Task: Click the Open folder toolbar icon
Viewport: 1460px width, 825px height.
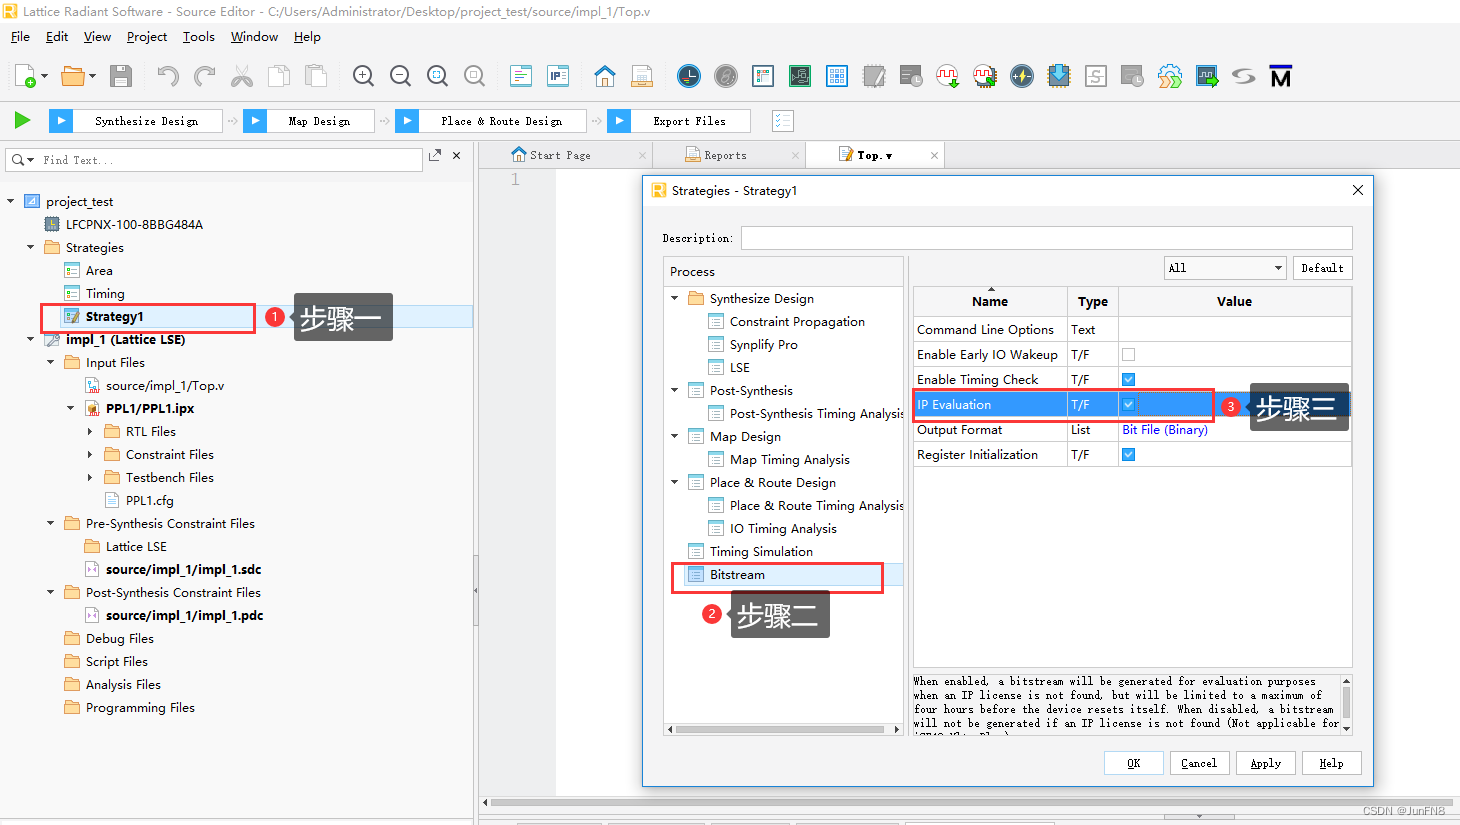Action: coord(73,76)
